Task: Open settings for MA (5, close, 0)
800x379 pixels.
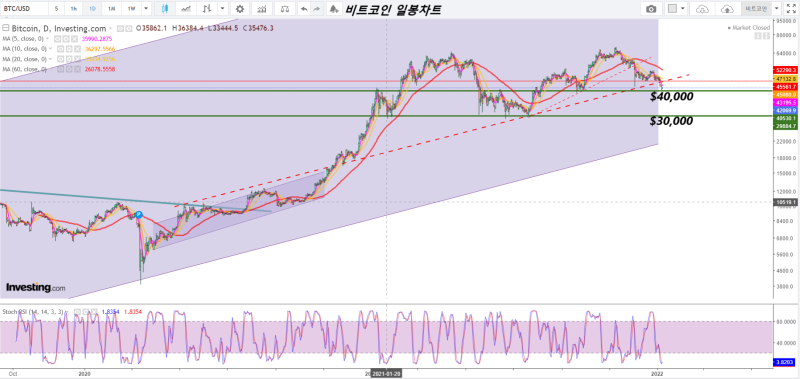Action: pyautogui.click(x=65, y=39)
